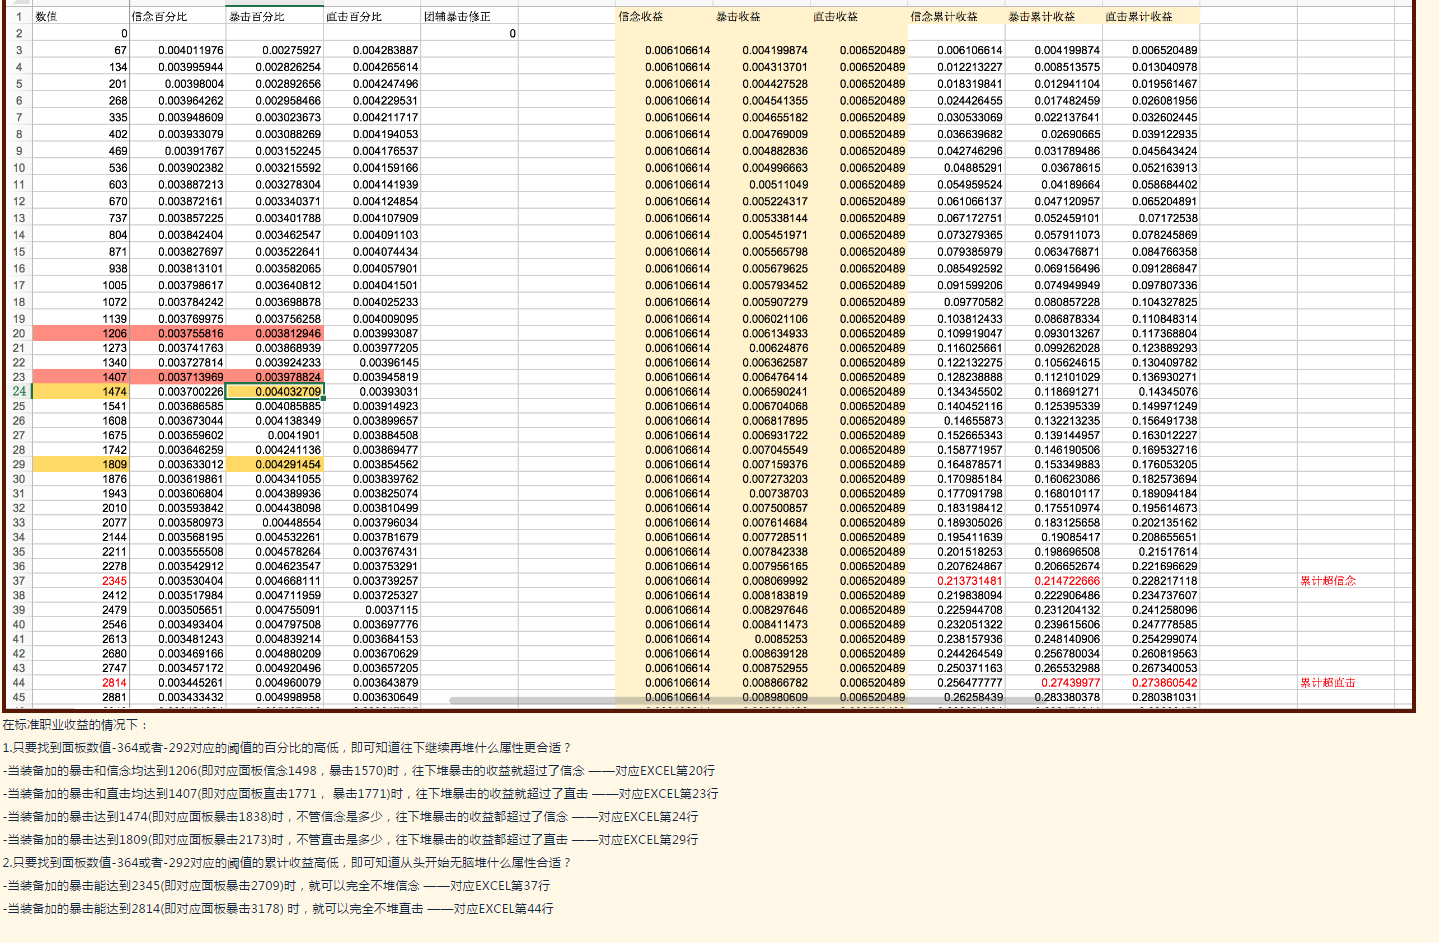The height and width of the screenshot is (943, 1439).
Task: Click the red-text value 2345
Action: pos(114,580)
